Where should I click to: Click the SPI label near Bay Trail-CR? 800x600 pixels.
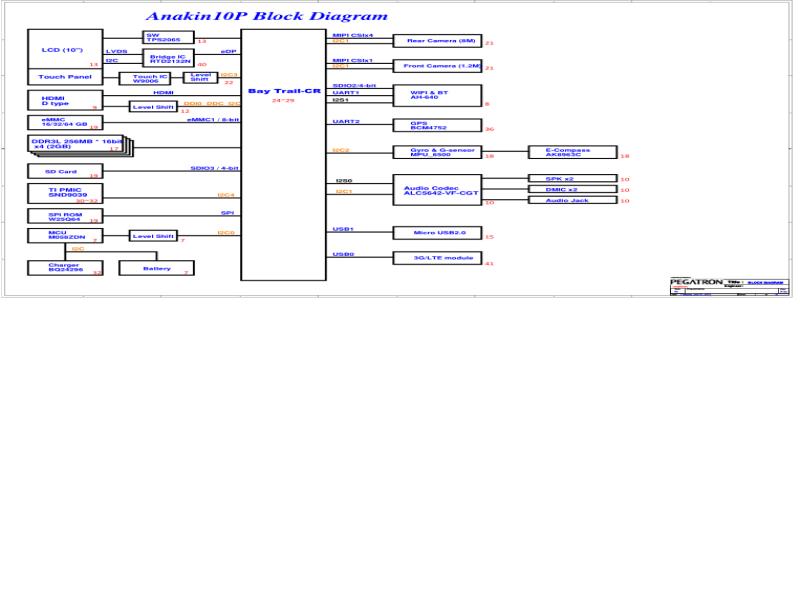click(227, 213)
